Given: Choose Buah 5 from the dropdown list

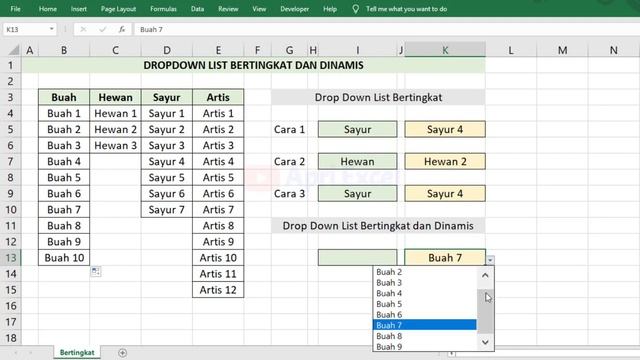Looking at the screenshot, I should [424, 304].
